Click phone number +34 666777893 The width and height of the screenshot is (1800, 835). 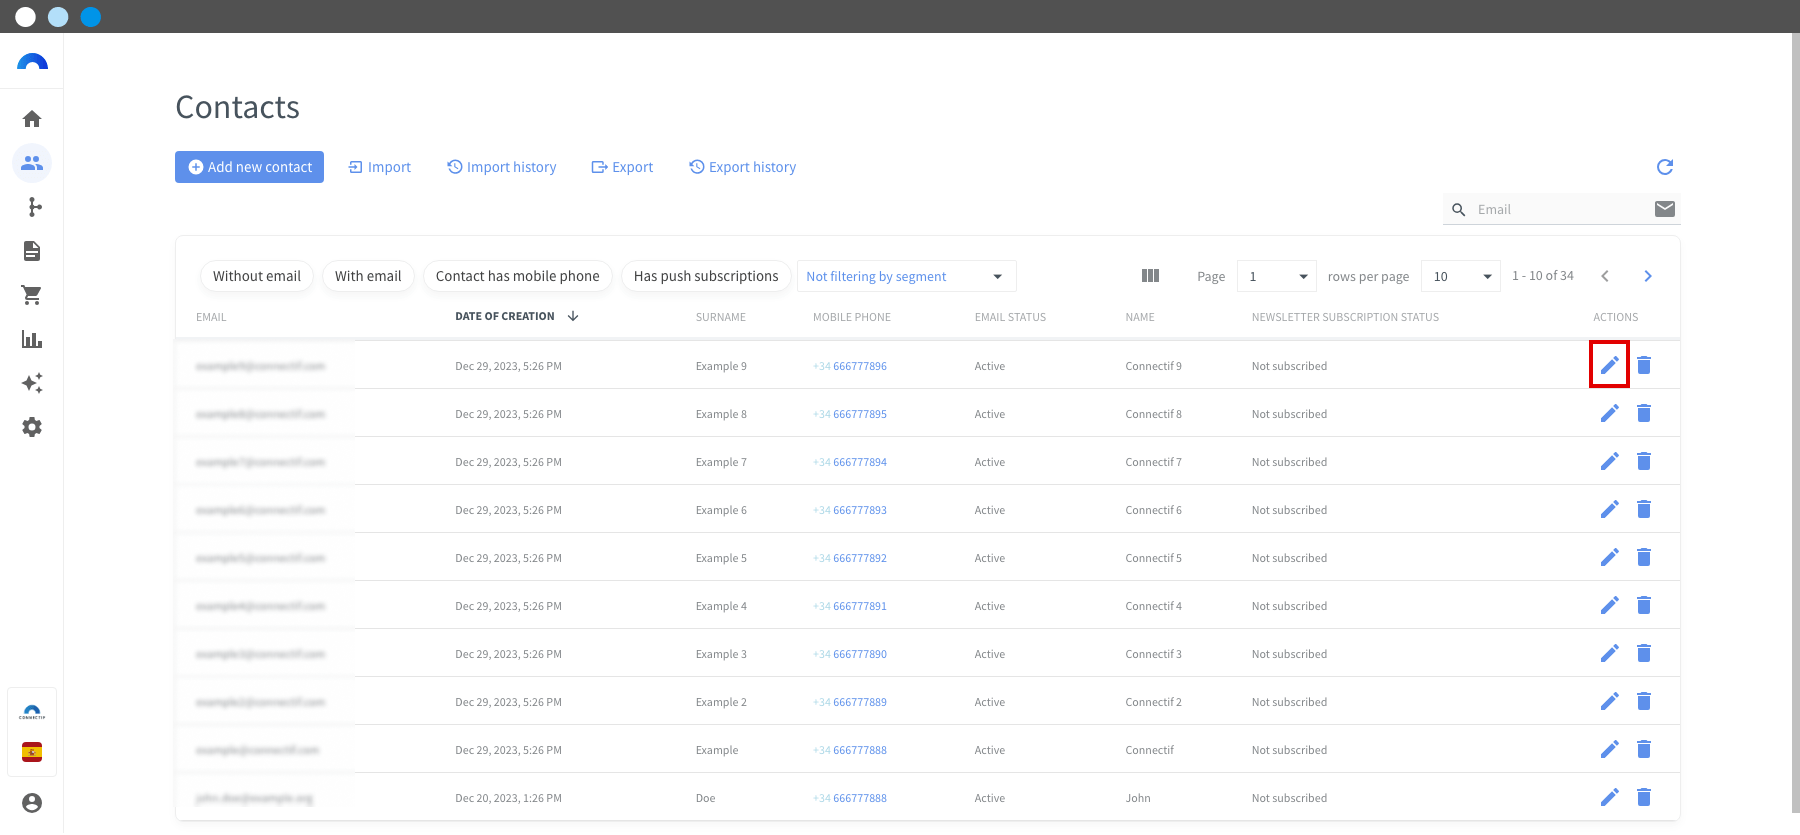tap(850, 510)
